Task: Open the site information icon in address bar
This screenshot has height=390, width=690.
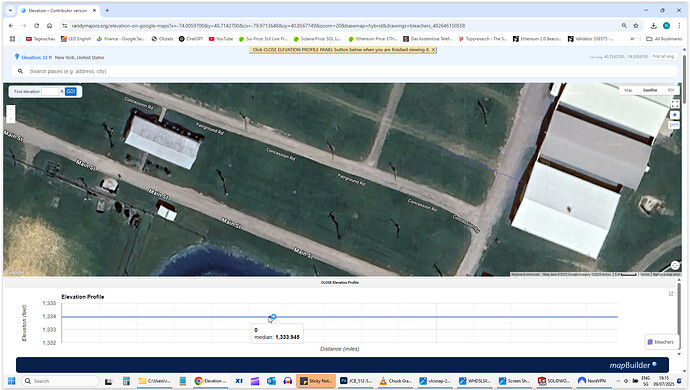Action: (x=65, y=26)
